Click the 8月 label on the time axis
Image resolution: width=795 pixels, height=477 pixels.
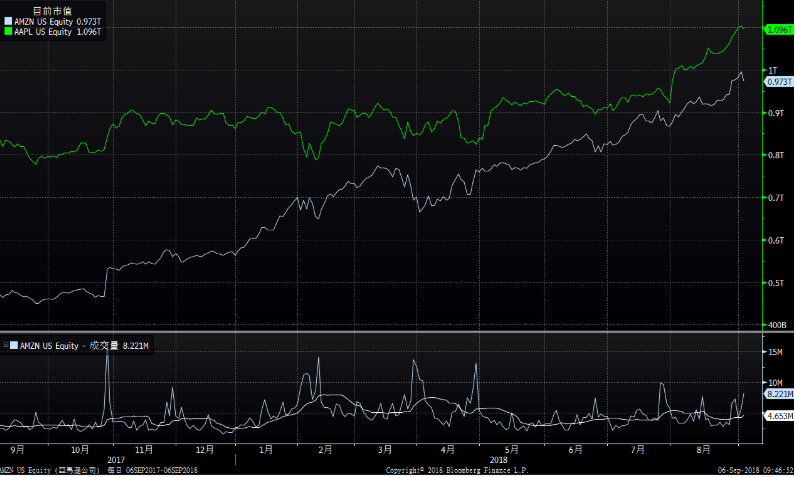coord(703,450)
